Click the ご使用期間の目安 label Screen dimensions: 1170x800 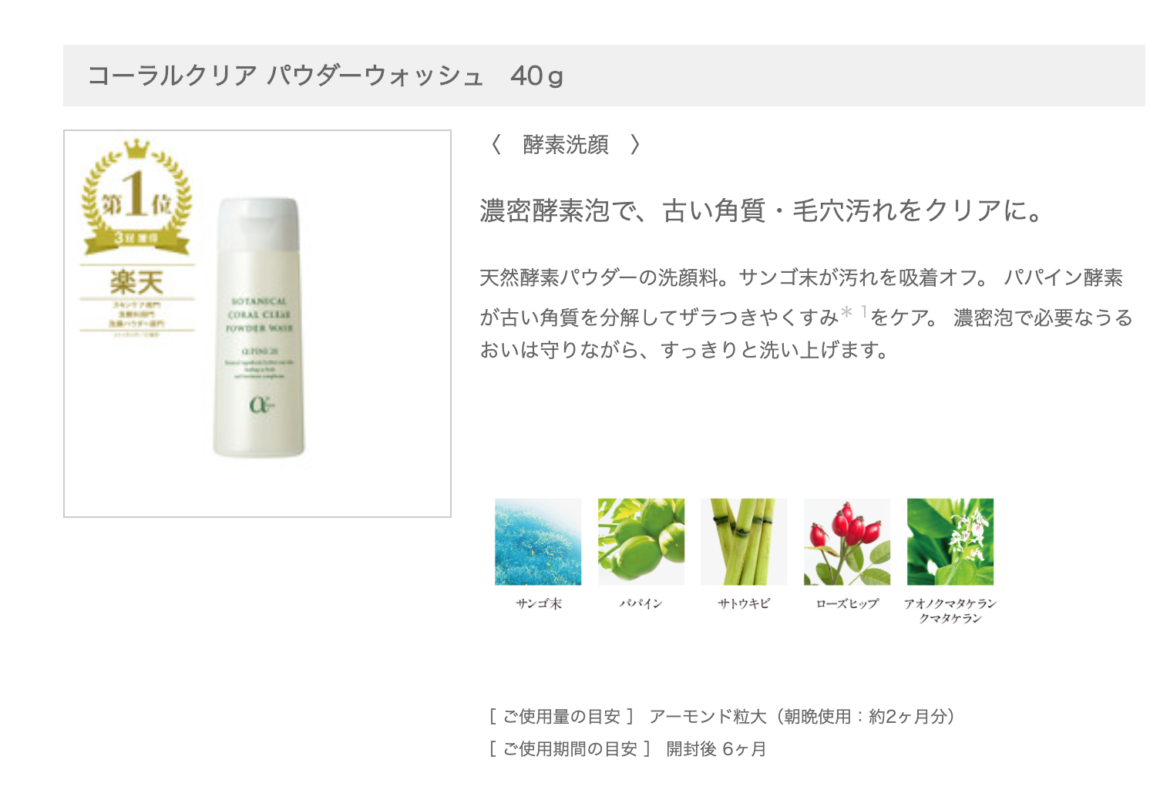coord(570,749)
